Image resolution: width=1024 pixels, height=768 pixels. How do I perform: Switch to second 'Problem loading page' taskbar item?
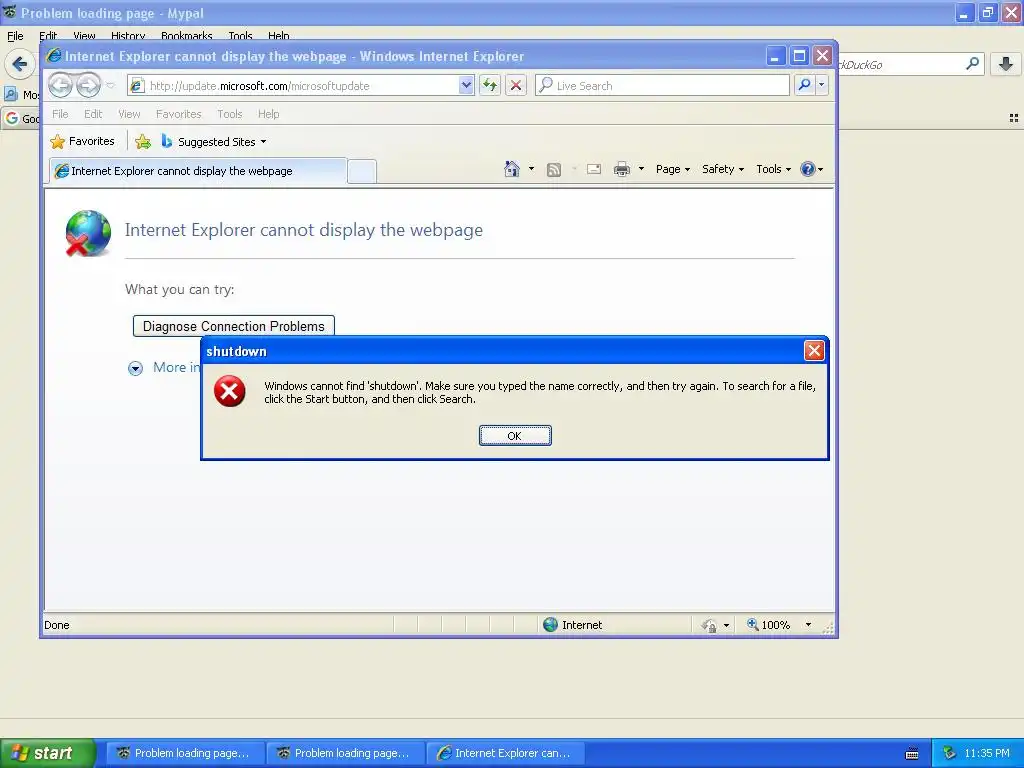tap(345, 753)
